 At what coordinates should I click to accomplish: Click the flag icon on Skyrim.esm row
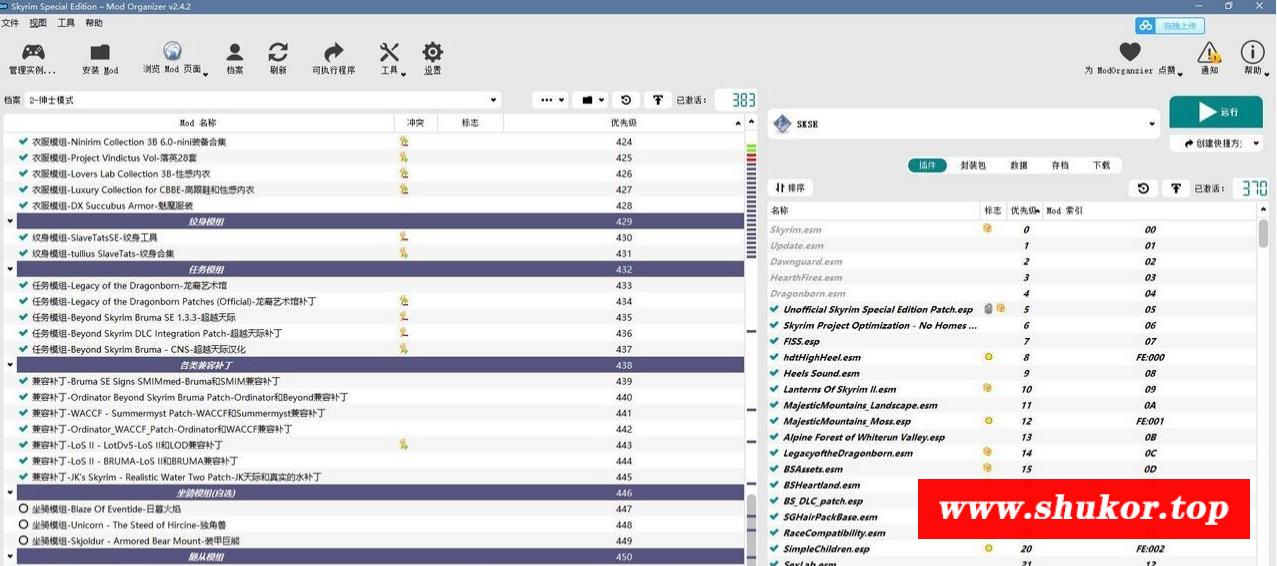coord(988,229)
